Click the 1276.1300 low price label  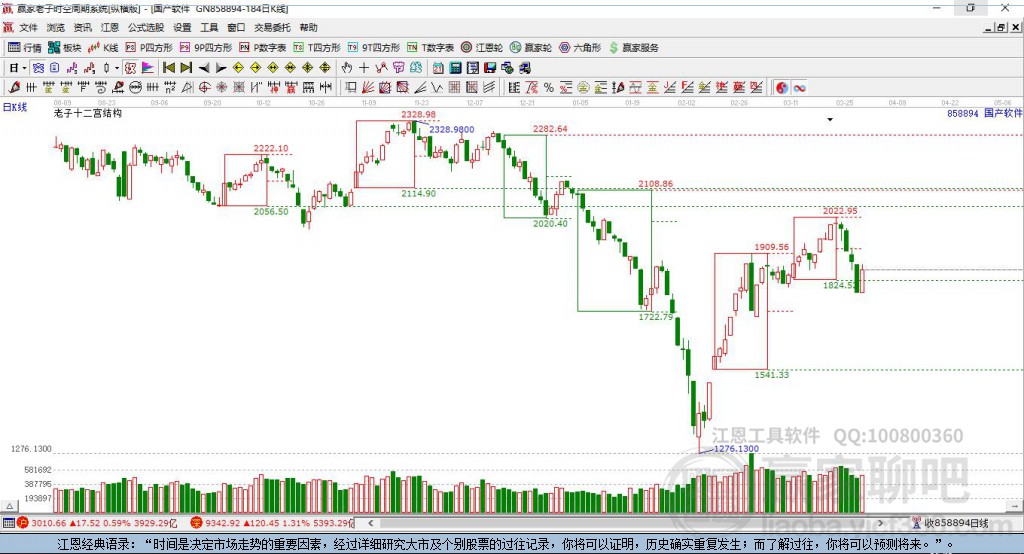(x=736, y=449)
